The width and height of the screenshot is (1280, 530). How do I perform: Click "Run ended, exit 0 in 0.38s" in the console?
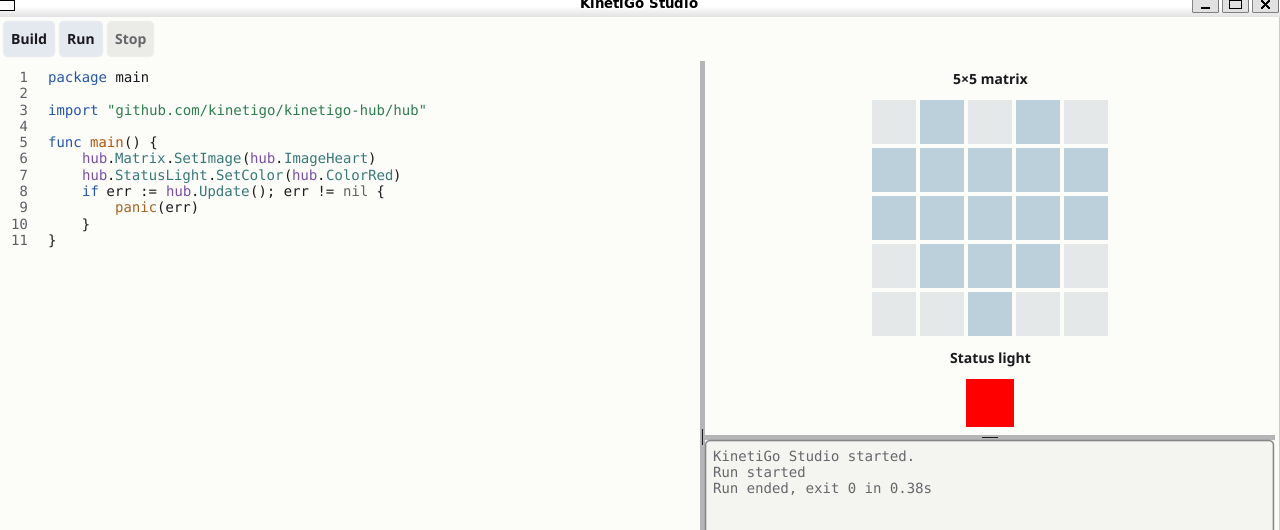(822, 488)
